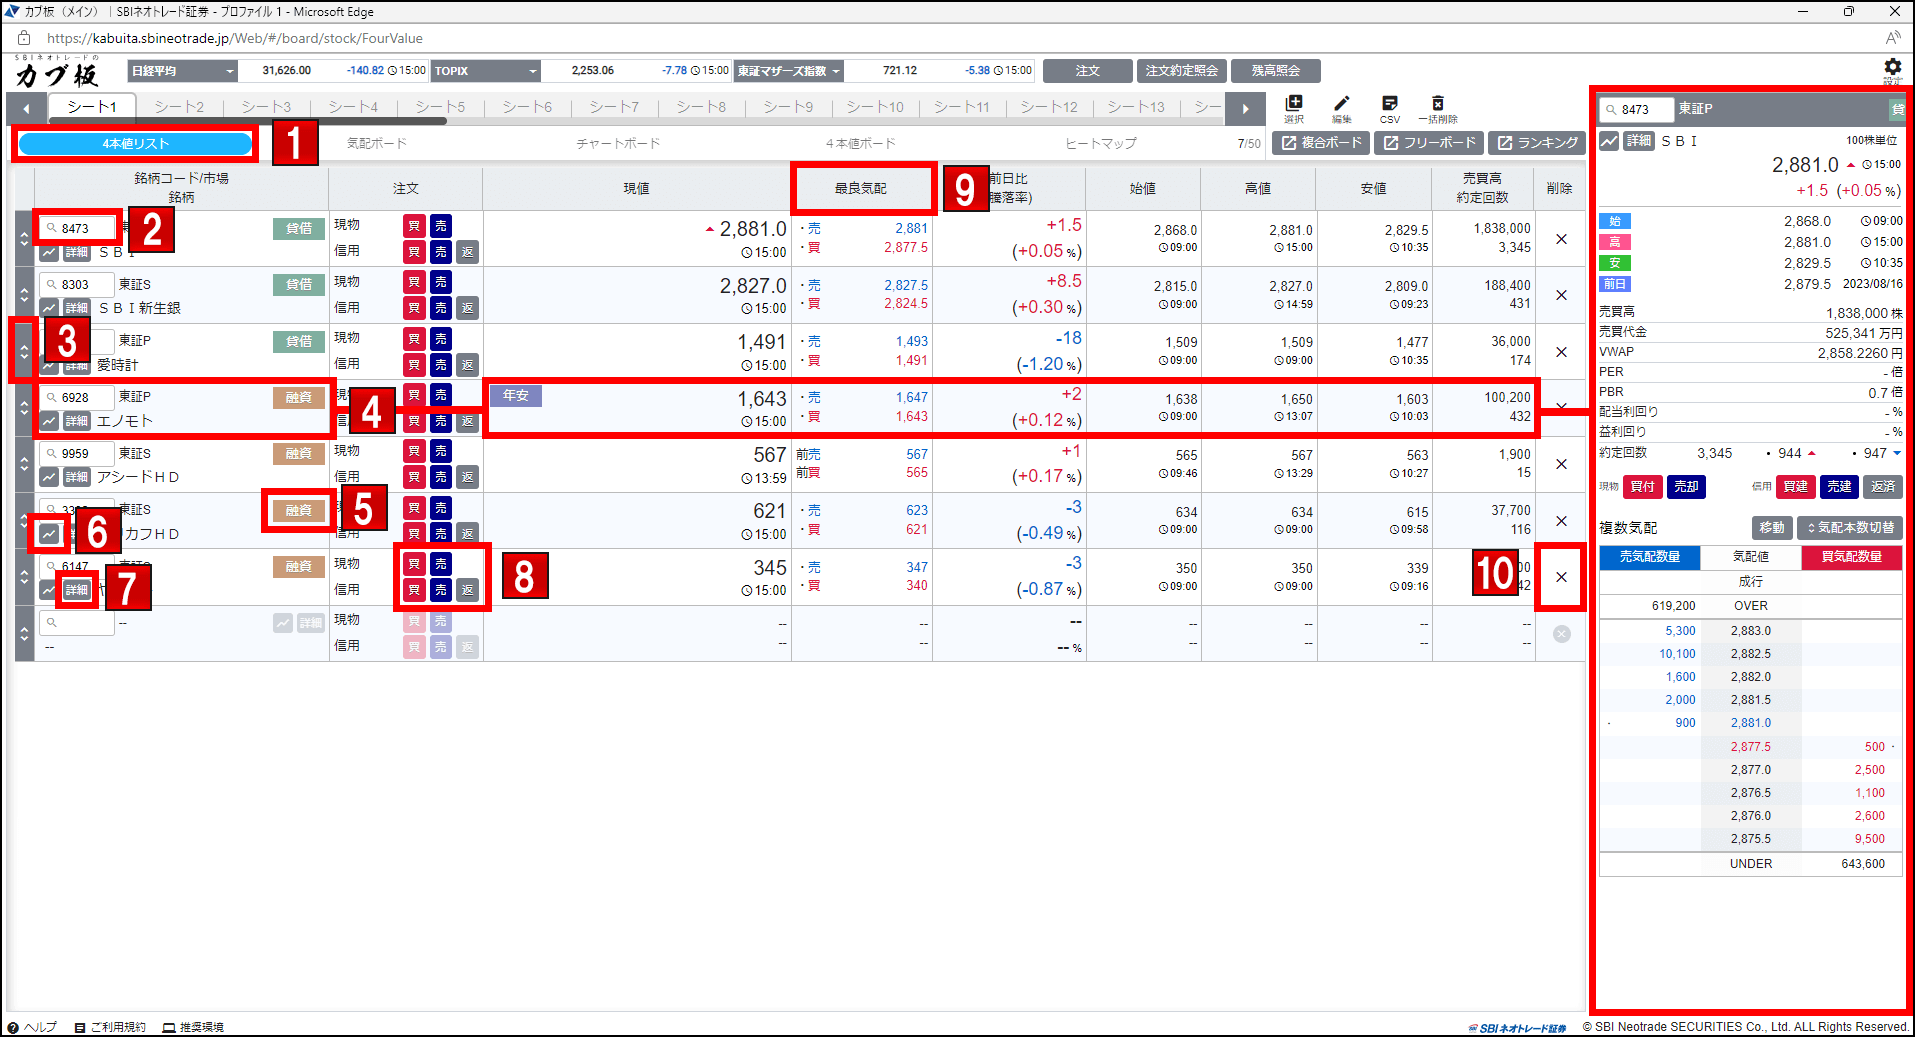
Task: Click reorder arrows on 8473 row
Action: click(24, 239)
